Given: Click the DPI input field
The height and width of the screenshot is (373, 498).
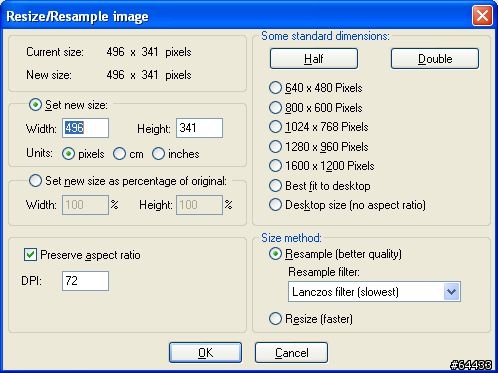Looking at the screenshot, I should click(x=85, y=281).
